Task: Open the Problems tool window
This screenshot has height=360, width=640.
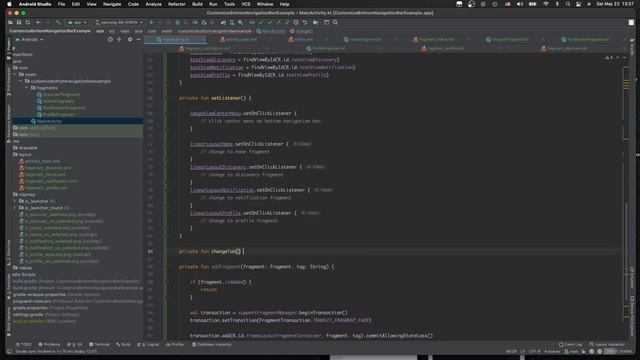Action: pyautogui.click(x=49, y=344)
